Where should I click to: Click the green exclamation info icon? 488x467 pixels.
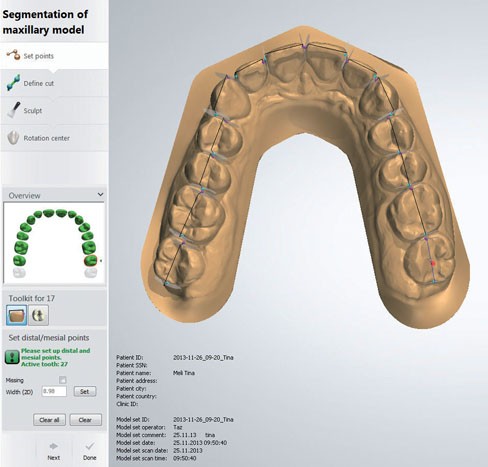[x=12, y=357]
